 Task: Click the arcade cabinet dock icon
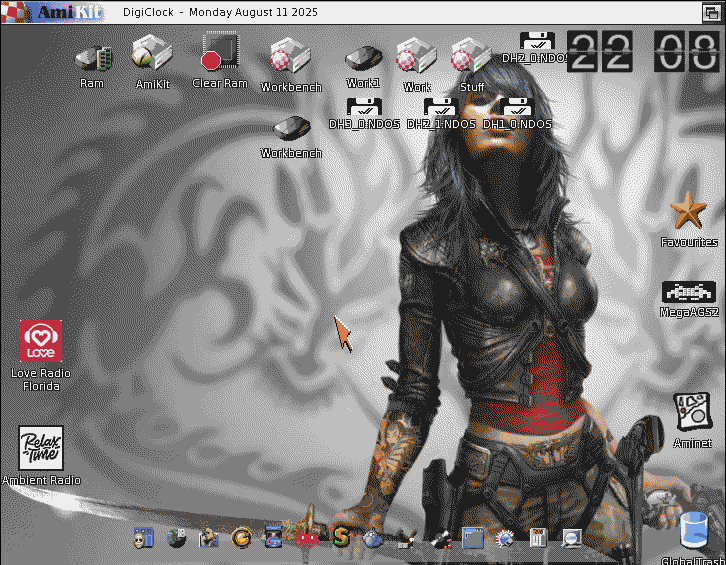[273, 538]
